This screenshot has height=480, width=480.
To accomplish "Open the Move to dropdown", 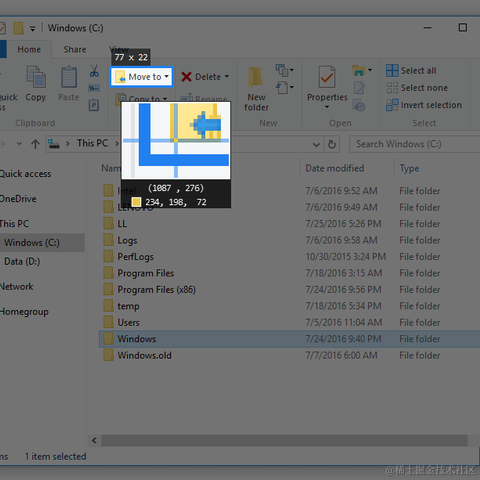I will click(x=141, y=77).
